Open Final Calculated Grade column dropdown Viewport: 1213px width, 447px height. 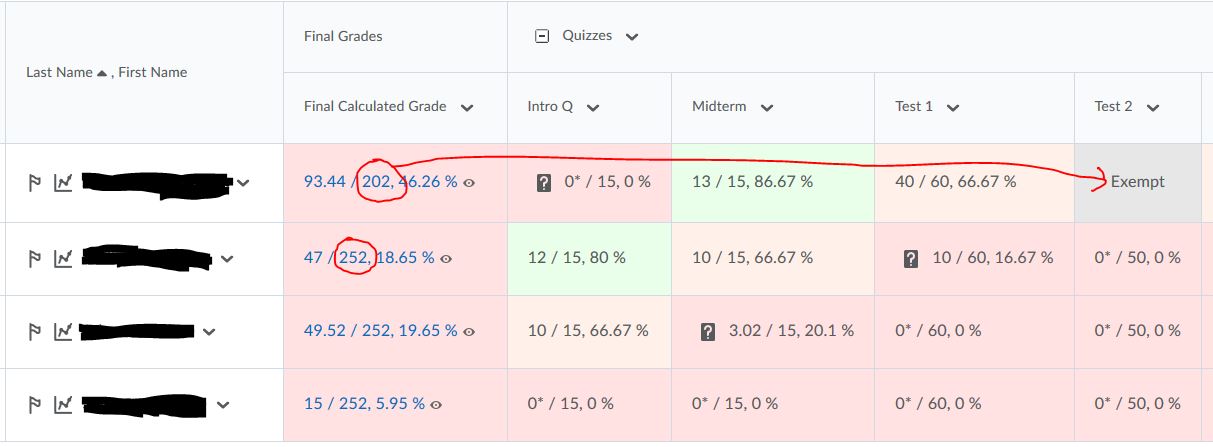(467, 108)
